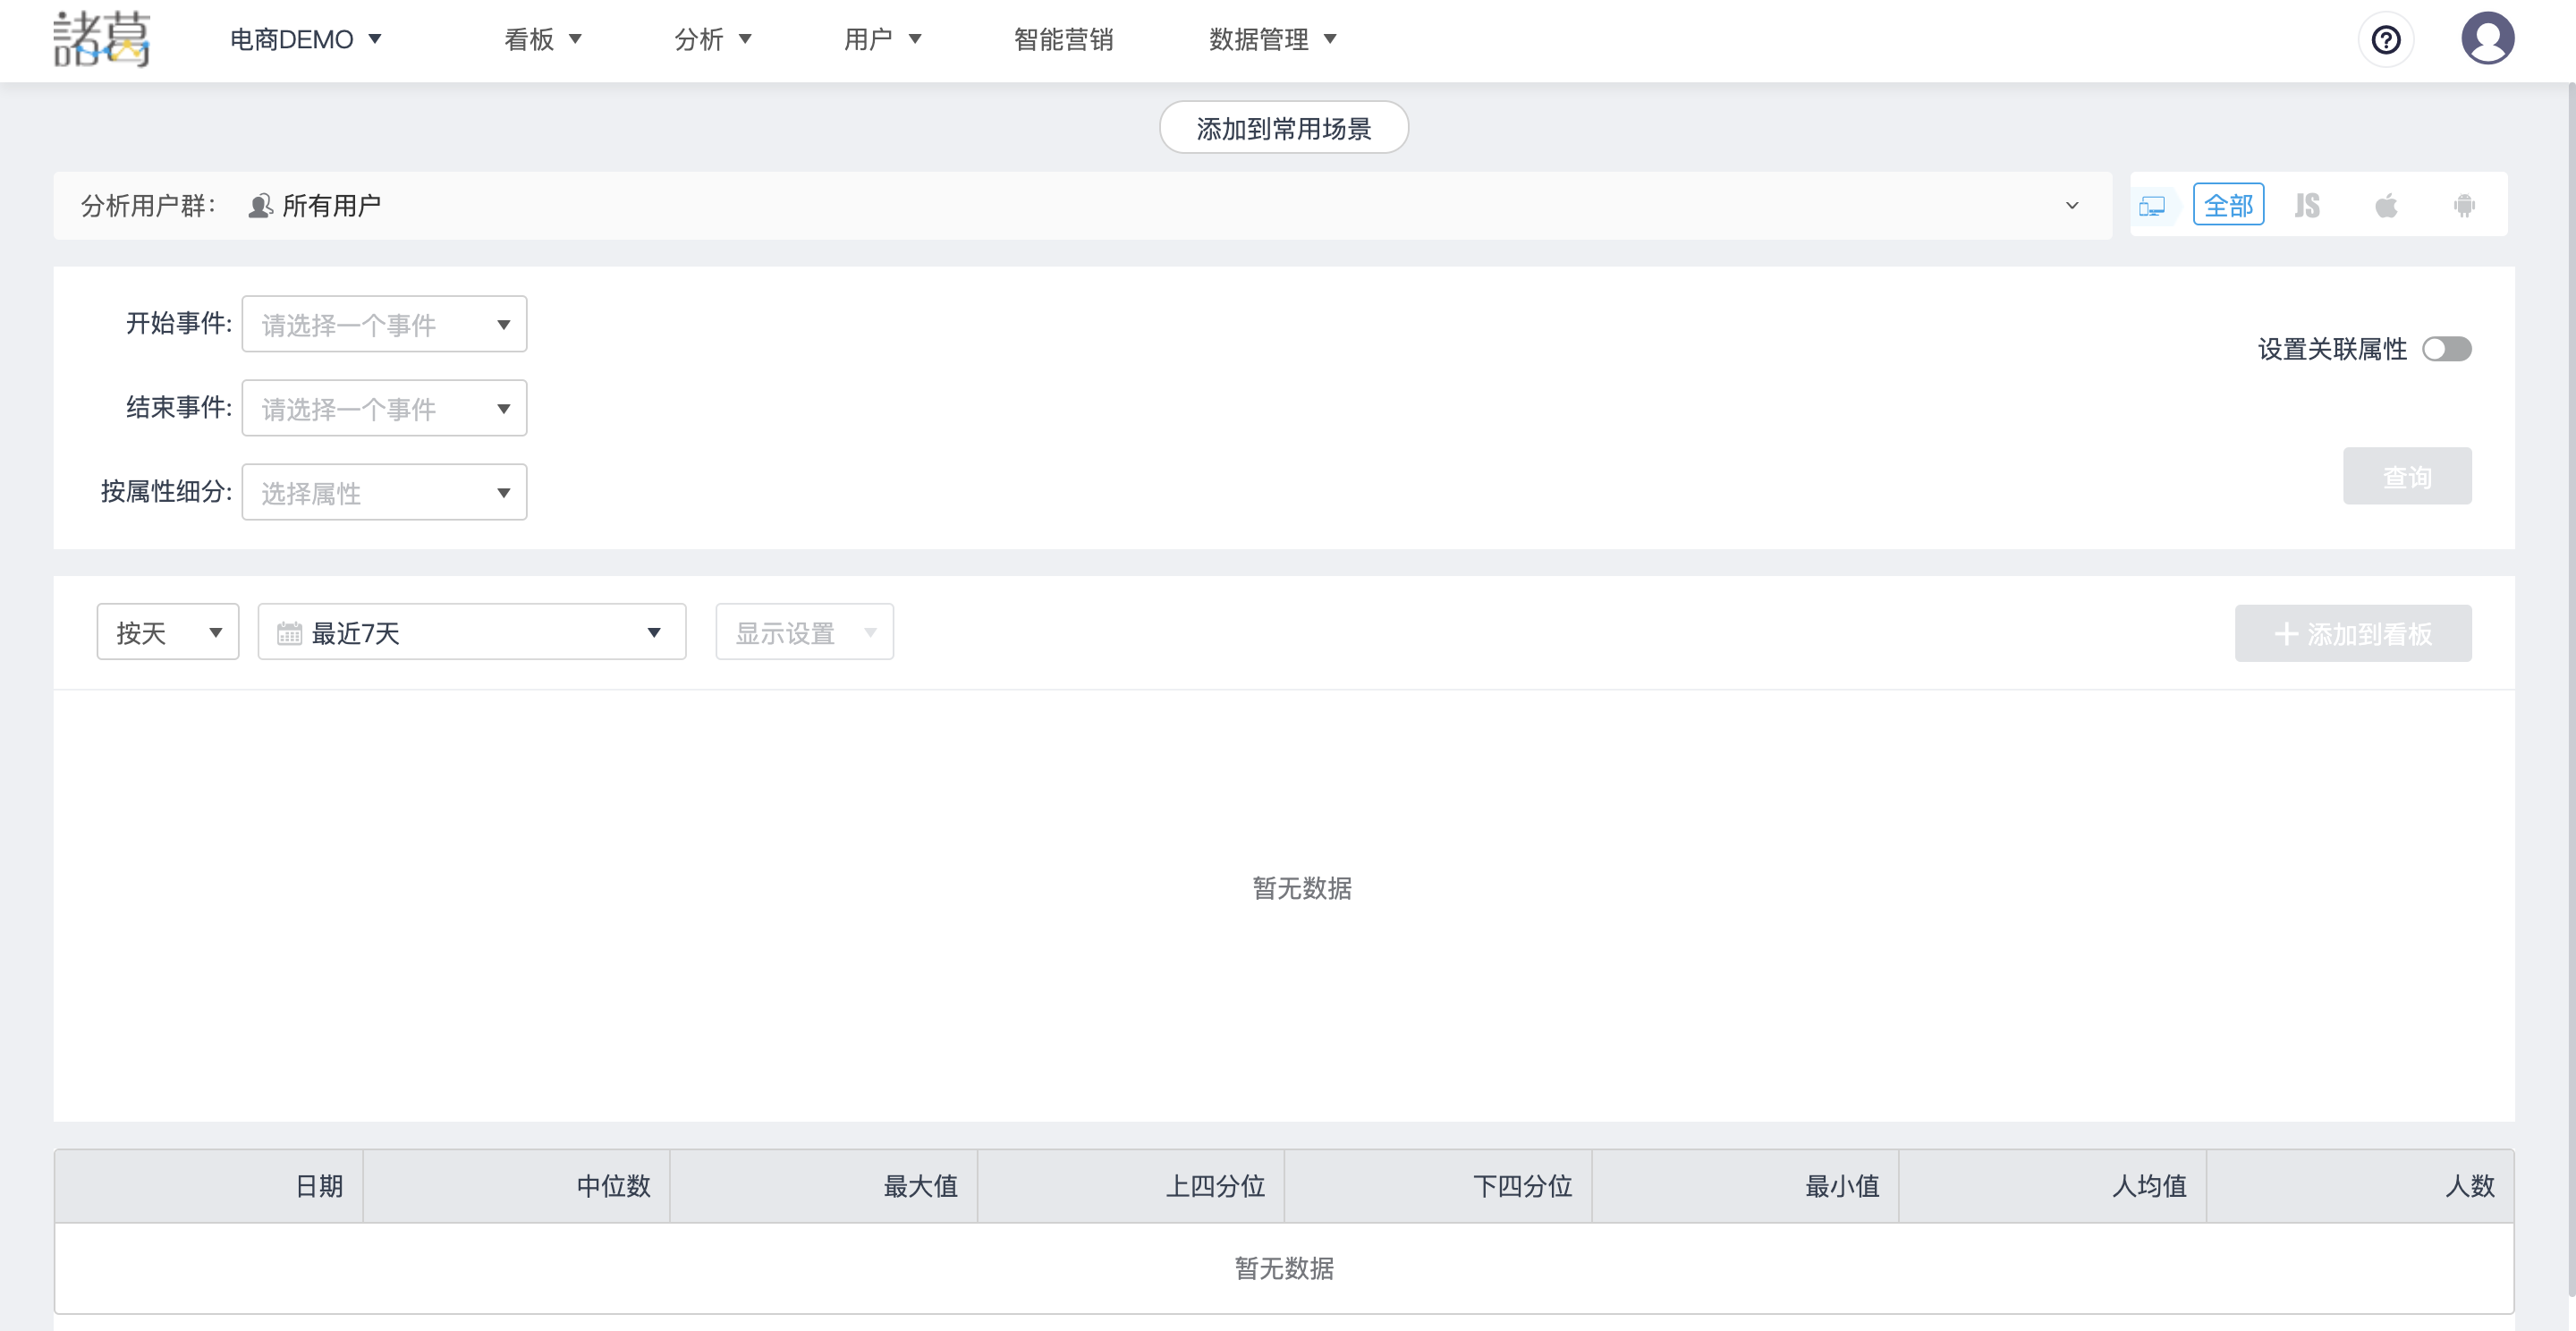Open the 结束事件 event dropdown
Viewport: 2576px width, 1331px height.
click(x=384, y=408)
